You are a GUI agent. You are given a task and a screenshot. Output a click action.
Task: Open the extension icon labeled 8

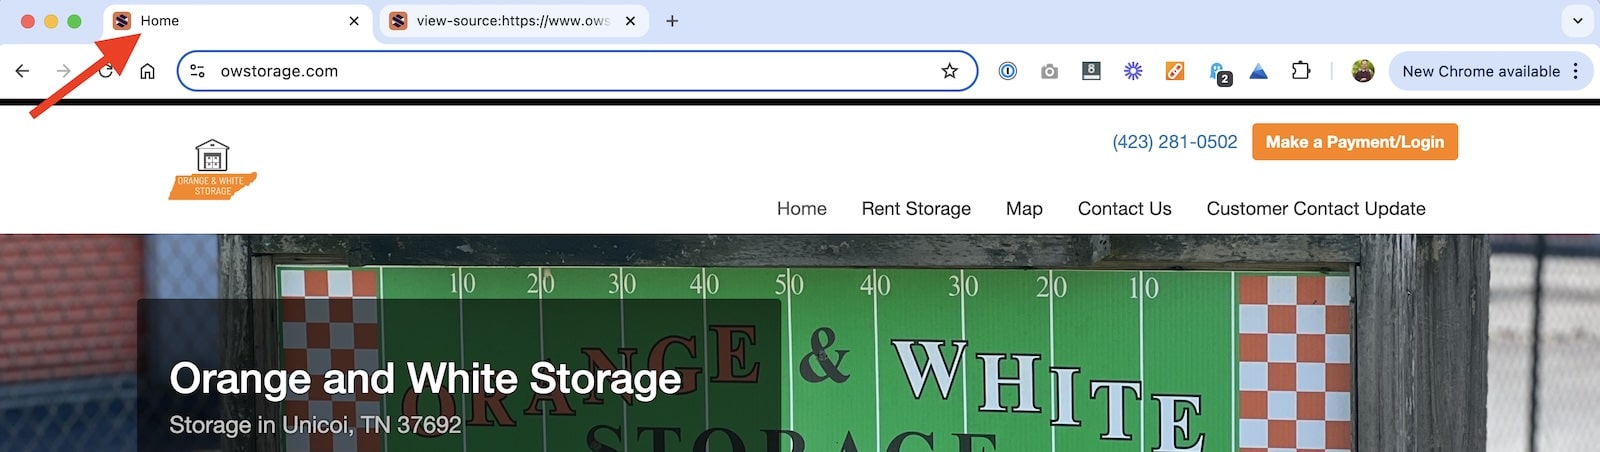(x=1091, y=71)
